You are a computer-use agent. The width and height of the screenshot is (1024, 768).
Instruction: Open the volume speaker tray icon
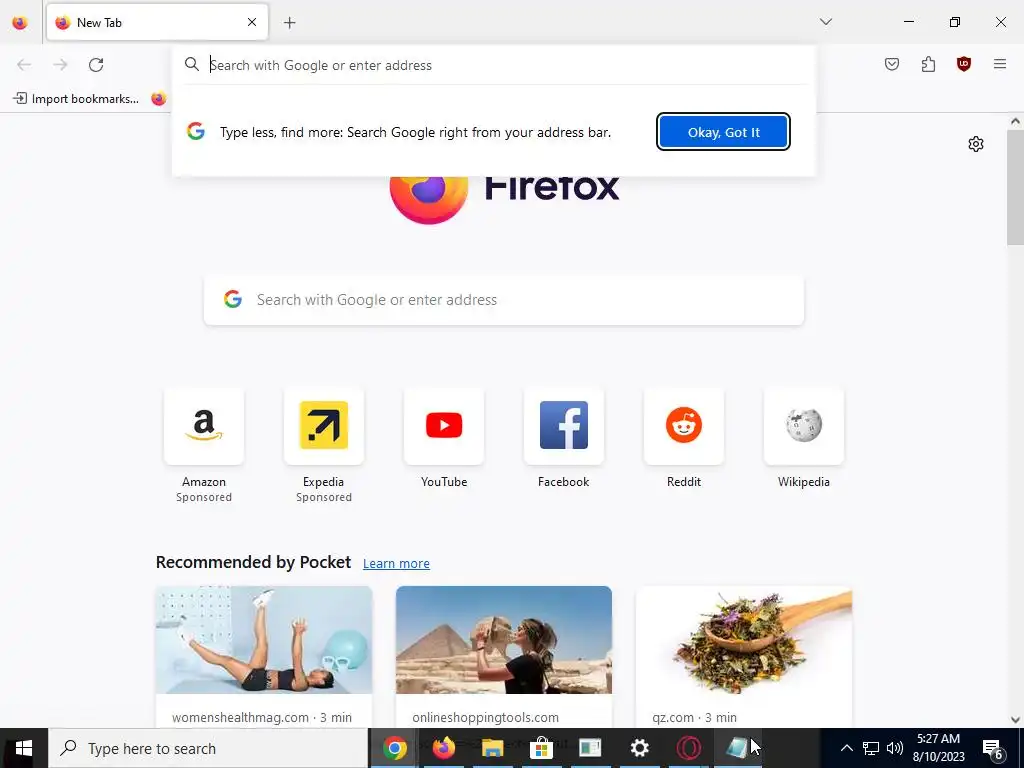(x=895, y=748)
